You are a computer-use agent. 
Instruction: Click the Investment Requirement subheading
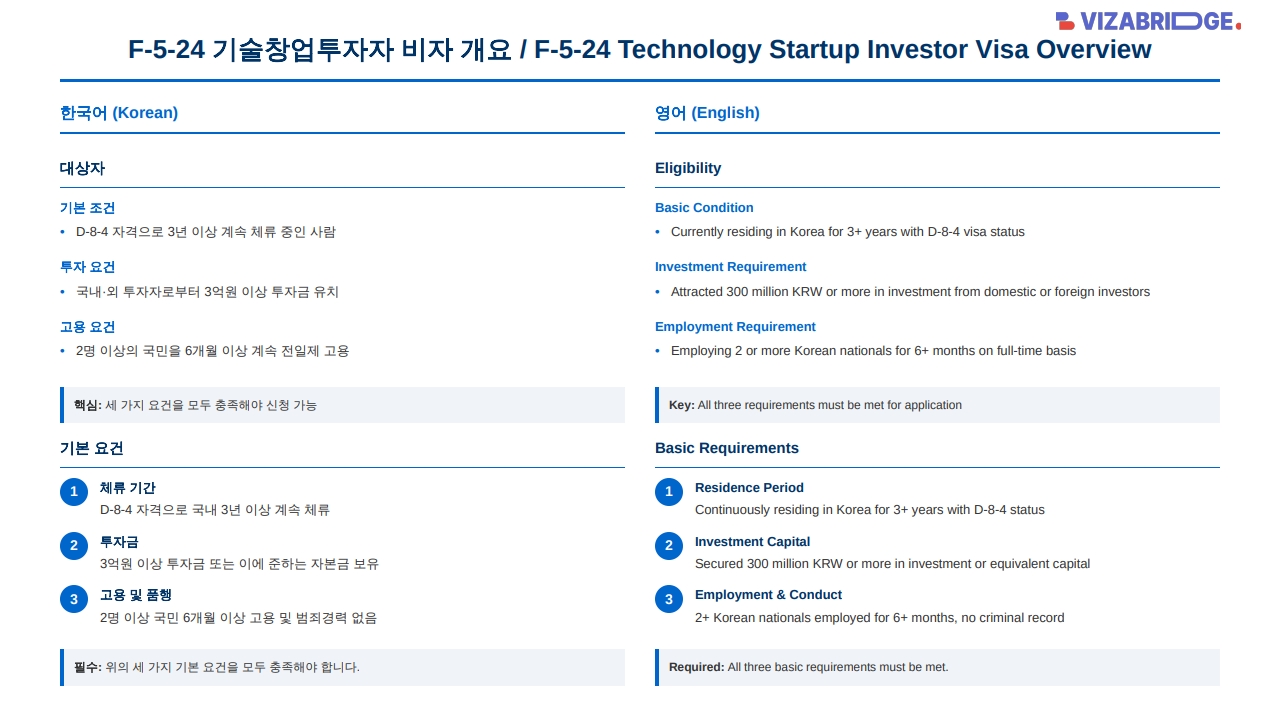(730, 267)
